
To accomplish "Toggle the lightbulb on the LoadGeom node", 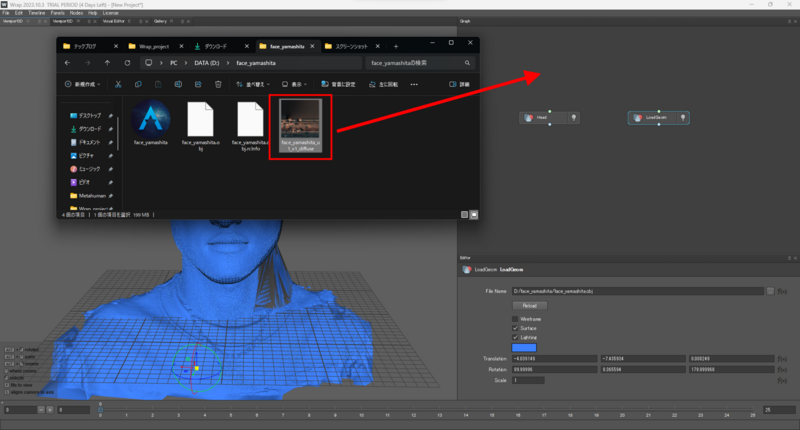I will [x=683, y=118].
